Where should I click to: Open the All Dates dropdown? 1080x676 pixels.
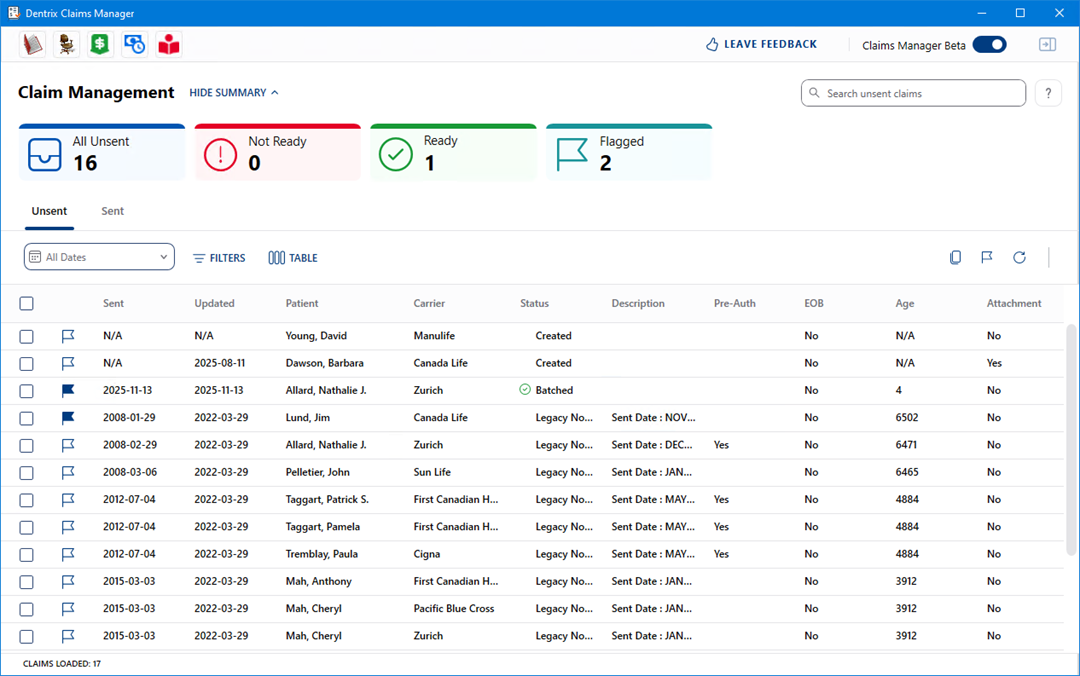pyautogui.click(x=99, y=257)
